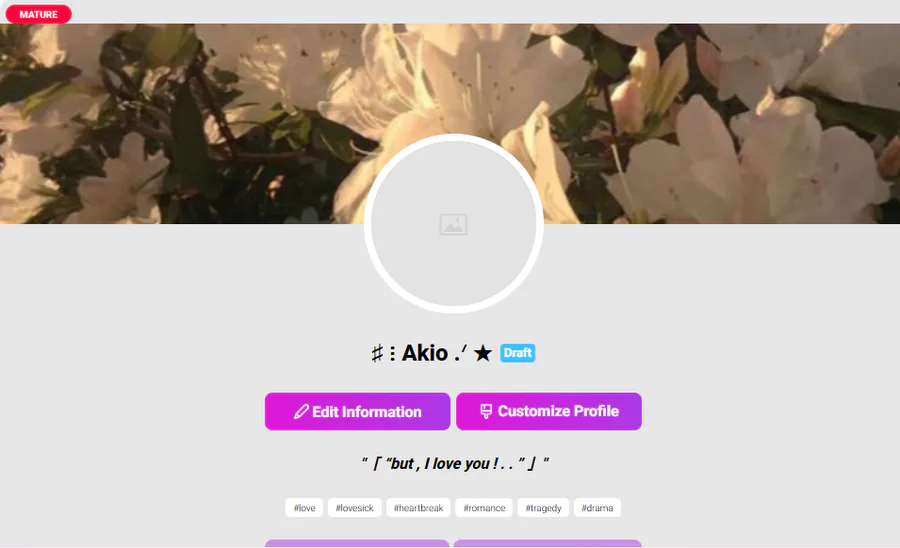
Task: Click the red MATURE badge
Action: pos(38,14)
